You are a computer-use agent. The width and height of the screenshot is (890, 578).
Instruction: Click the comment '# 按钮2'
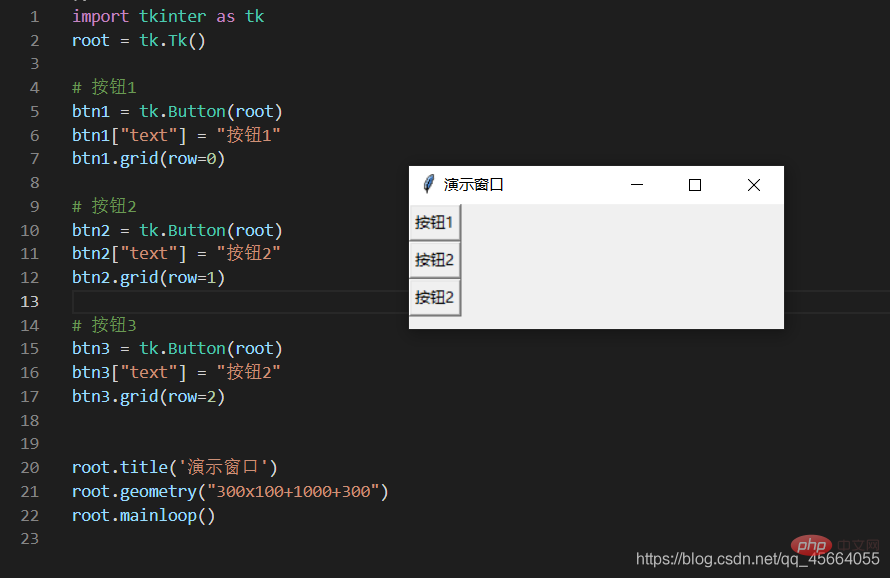click(x=104, y=206)
